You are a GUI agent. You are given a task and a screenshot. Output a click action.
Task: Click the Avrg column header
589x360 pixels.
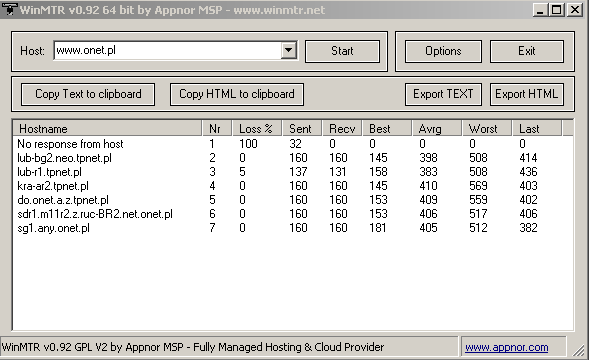(x=437, y=129)
